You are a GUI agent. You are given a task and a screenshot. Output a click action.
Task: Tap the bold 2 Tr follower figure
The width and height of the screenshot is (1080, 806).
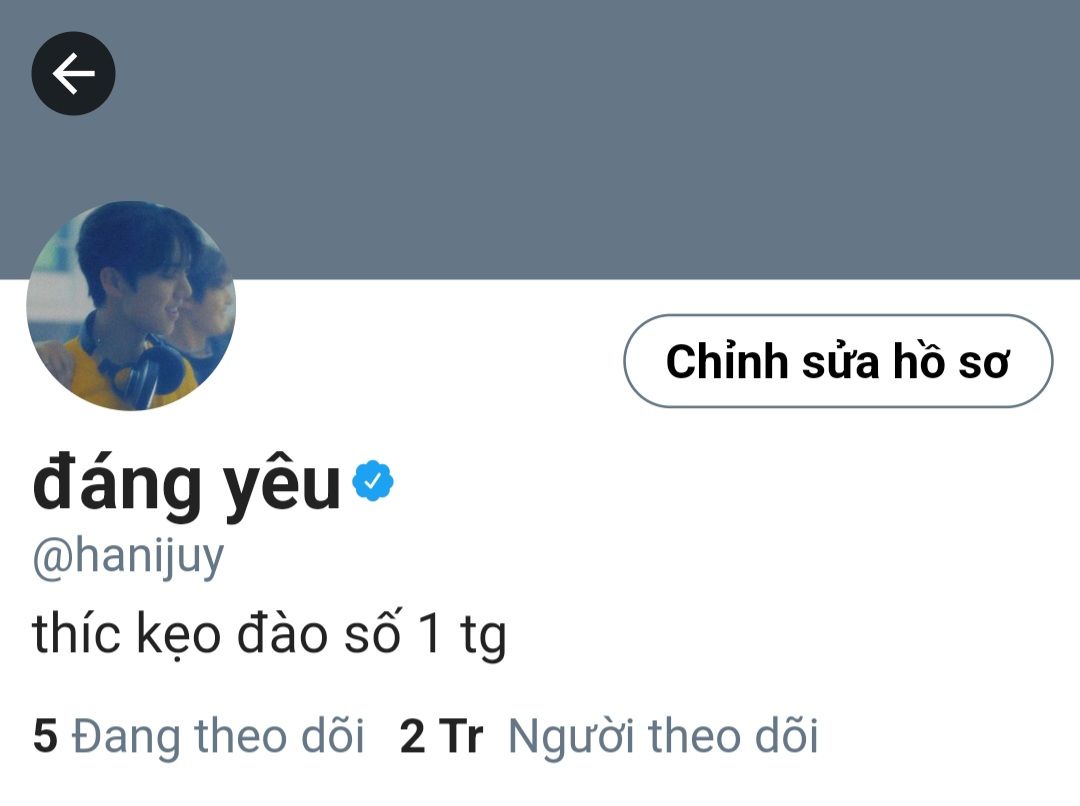coord(442,736)
